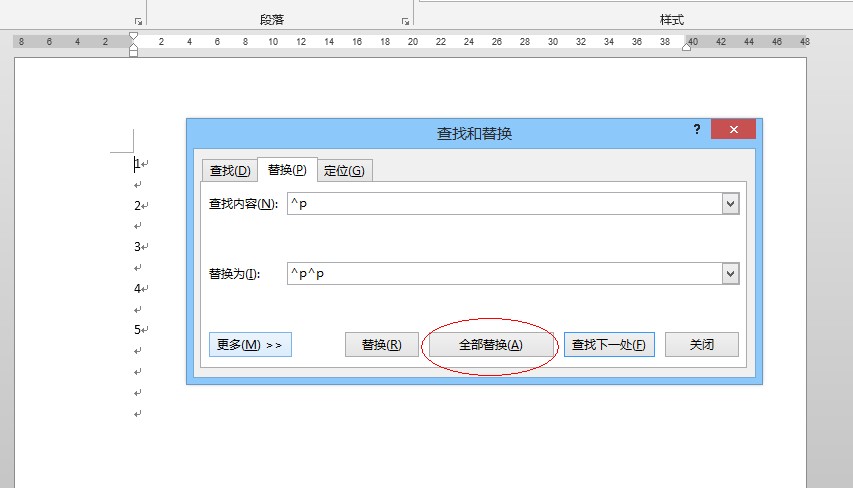Expand more options with 更多(M) >>

[x=250, y=345]
